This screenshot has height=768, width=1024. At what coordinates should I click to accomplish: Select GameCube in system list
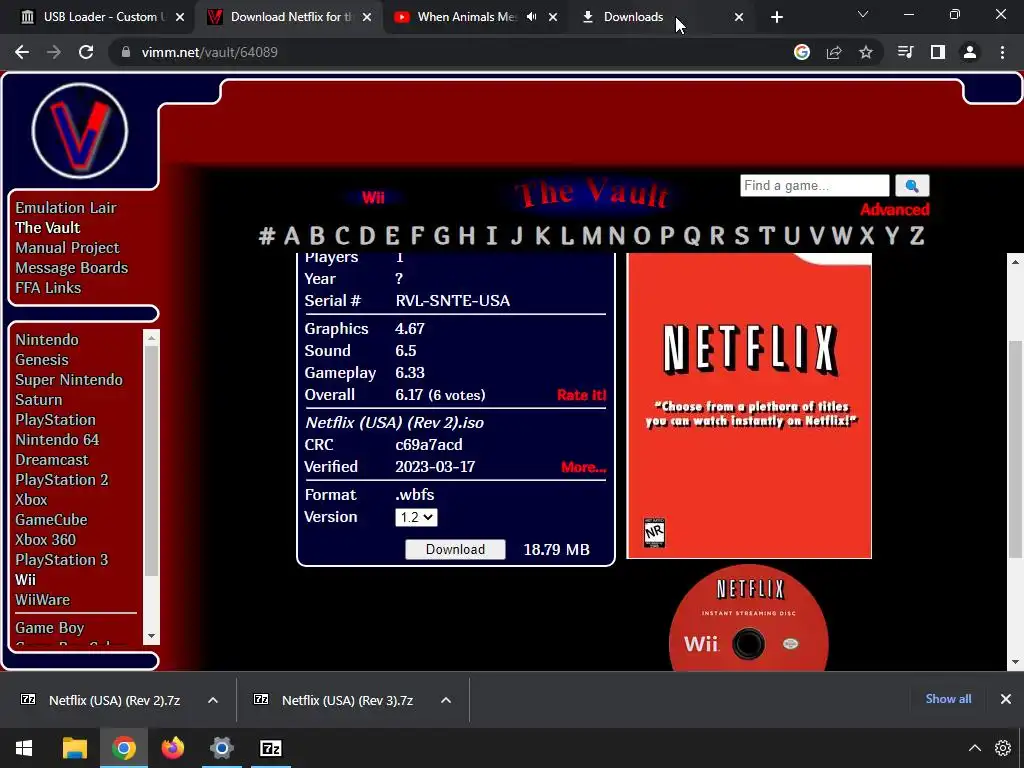pyautogui.click(x=52, y=520)
